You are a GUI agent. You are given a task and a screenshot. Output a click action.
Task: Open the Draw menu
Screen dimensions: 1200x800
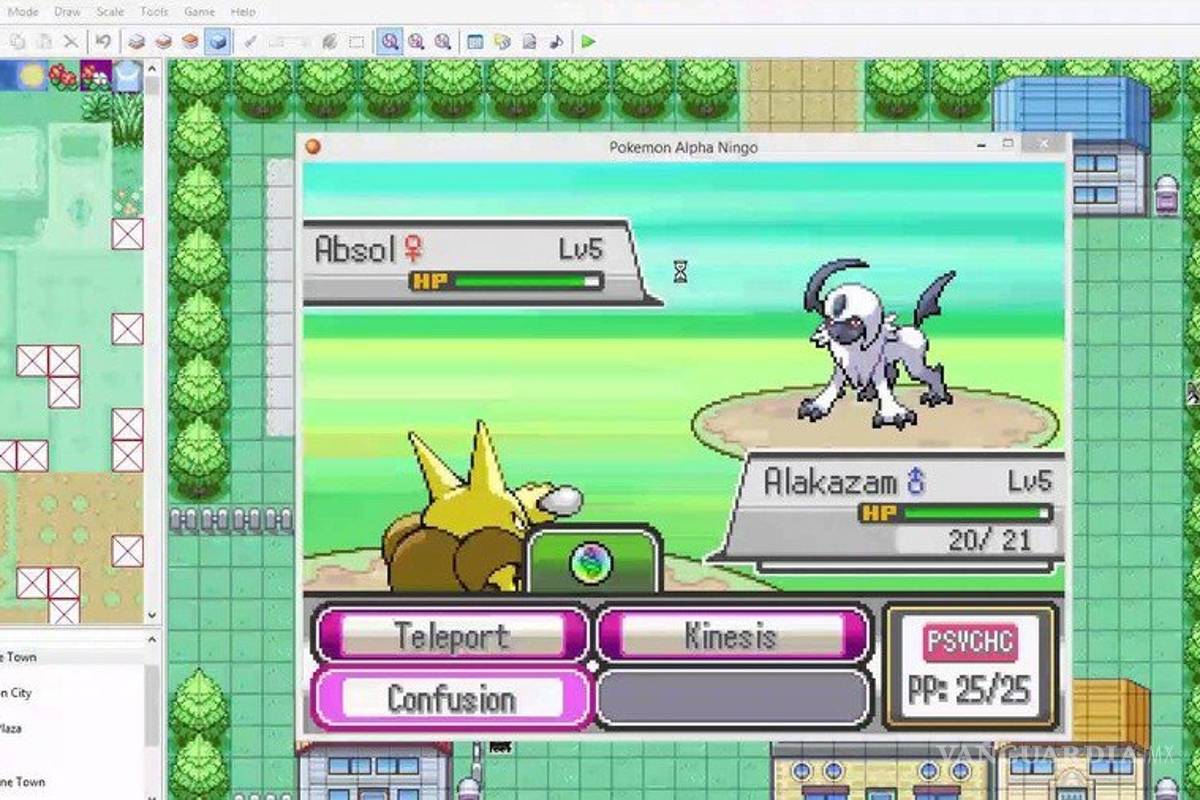click(x=68, y=11)
